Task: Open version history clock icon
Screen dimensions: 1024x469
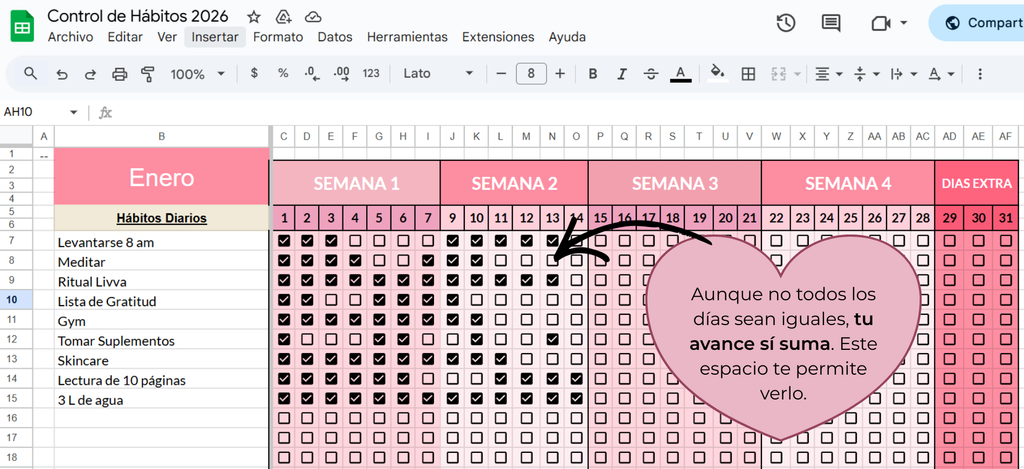Action: (x=786, y=23)
